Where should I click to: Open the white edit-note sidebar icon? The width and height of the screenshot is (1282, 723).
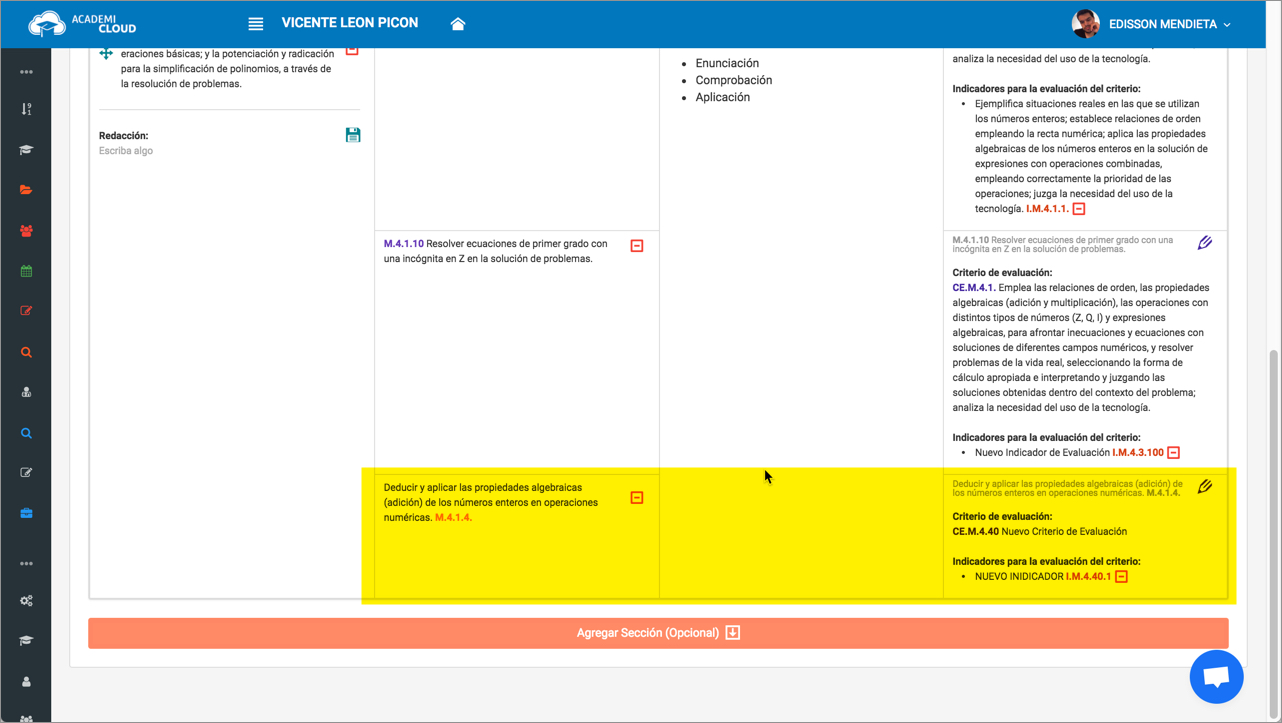(26, 473)
